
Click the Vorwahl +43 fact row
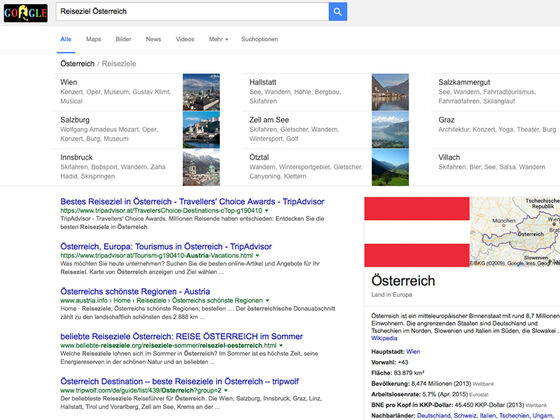(390, 362)
